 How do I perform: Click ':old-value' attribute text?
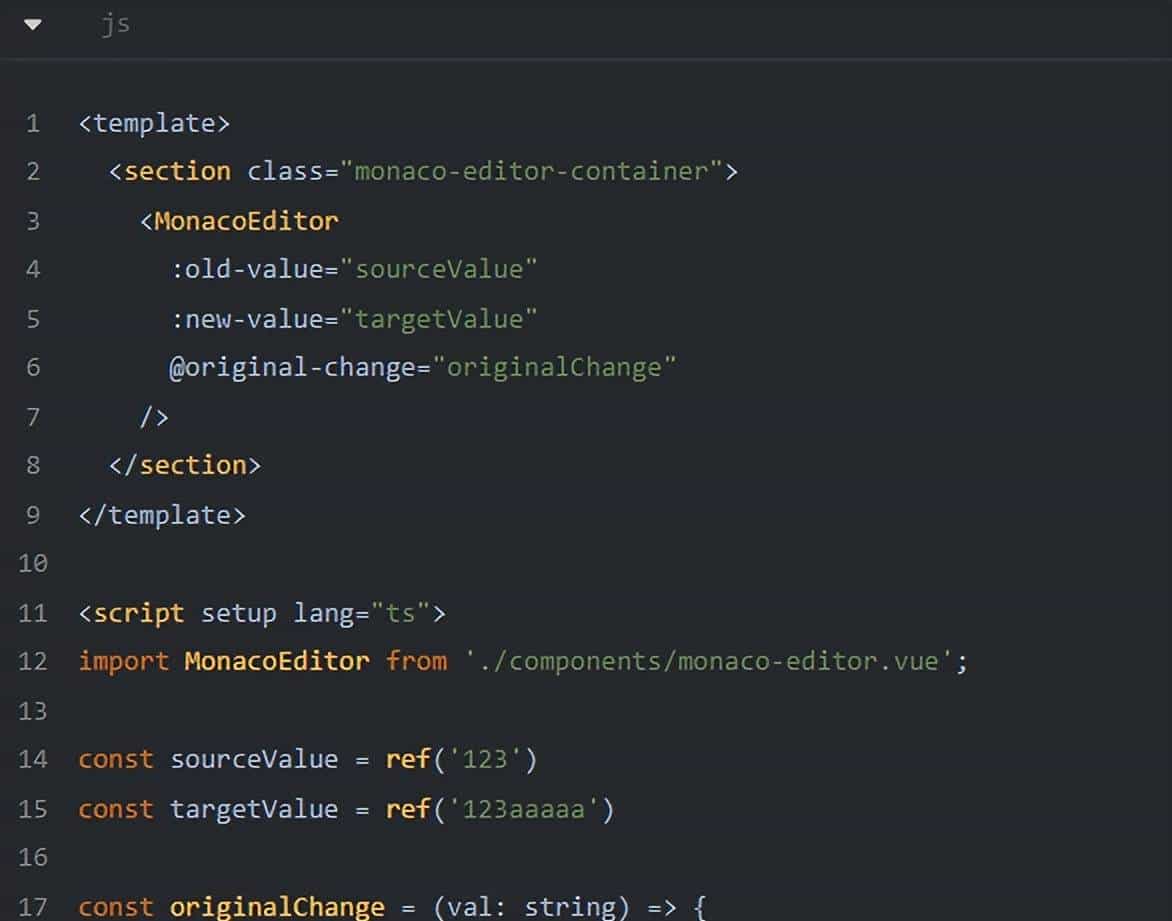(246, 269)
